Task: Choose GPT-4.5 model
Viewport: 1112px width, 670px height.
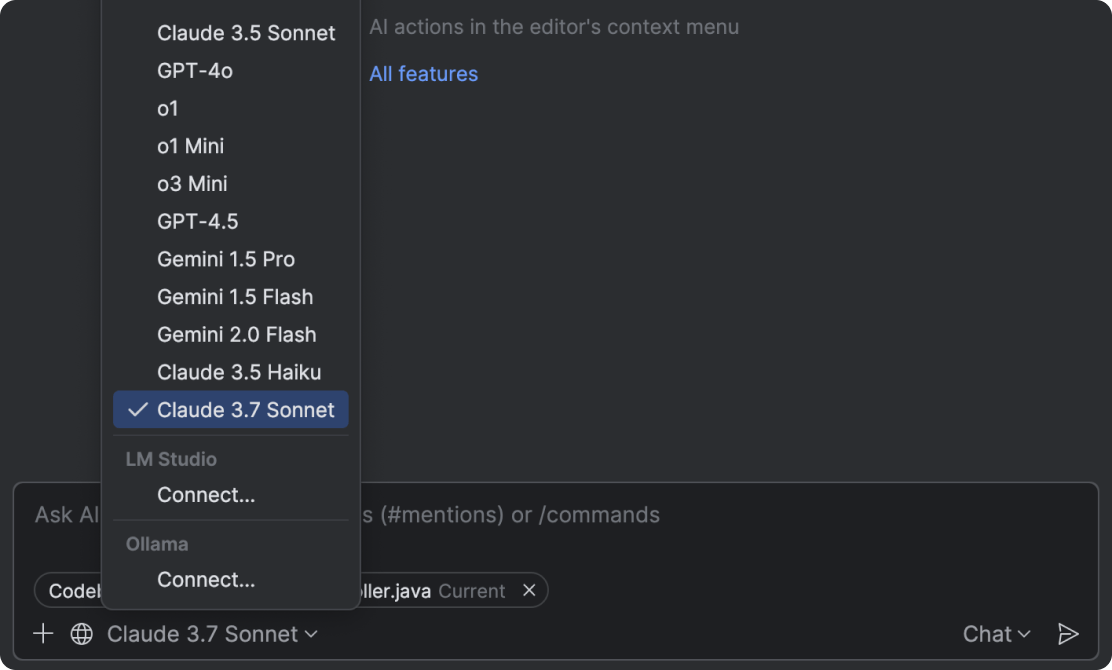Action: pos(198,221)
